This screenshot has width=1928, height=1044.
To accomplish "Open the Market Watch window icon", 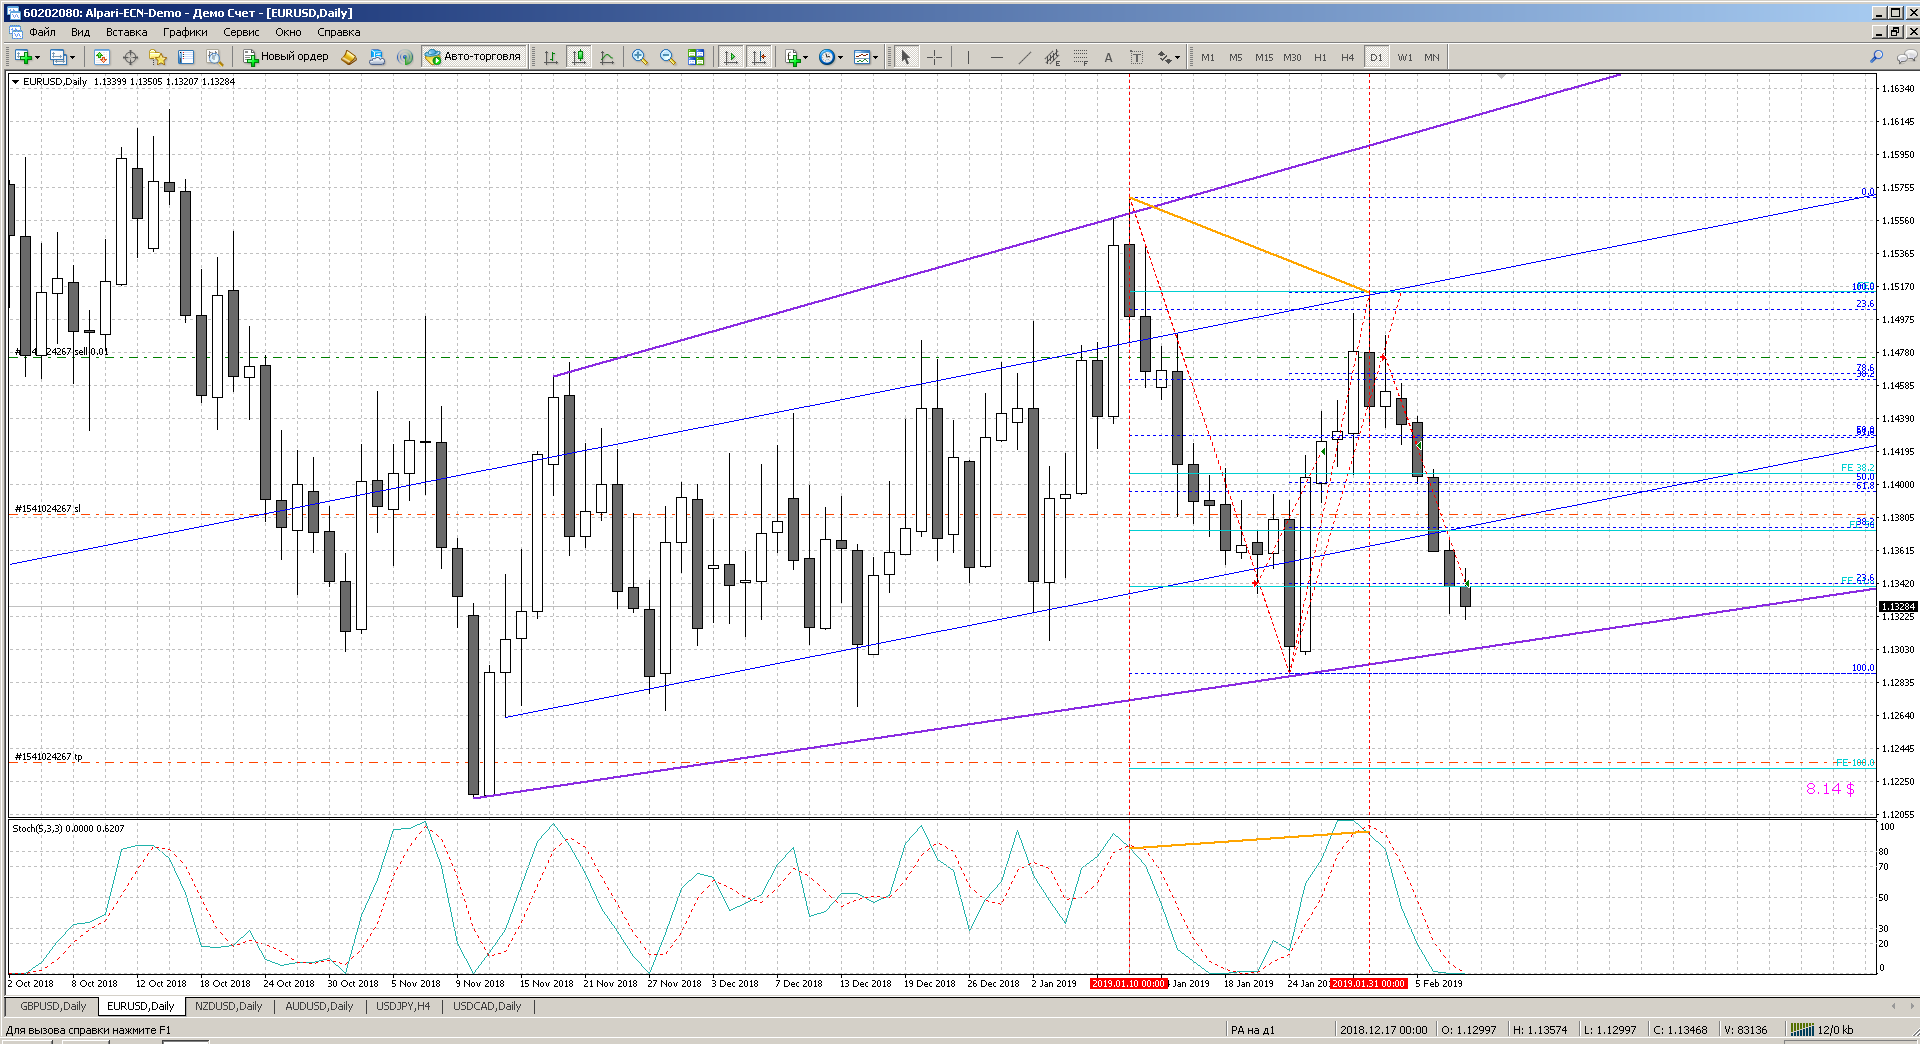I will click(x=101, y=57).
